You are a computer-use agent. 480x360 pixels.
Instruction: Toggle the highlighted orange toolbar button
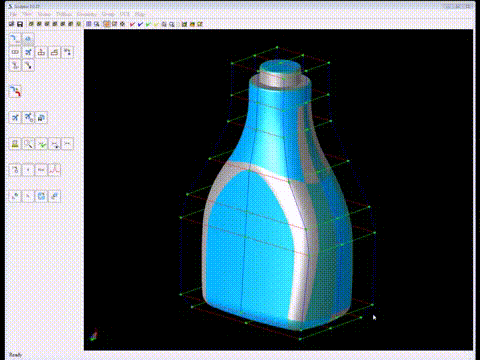[x=106, y=24]
